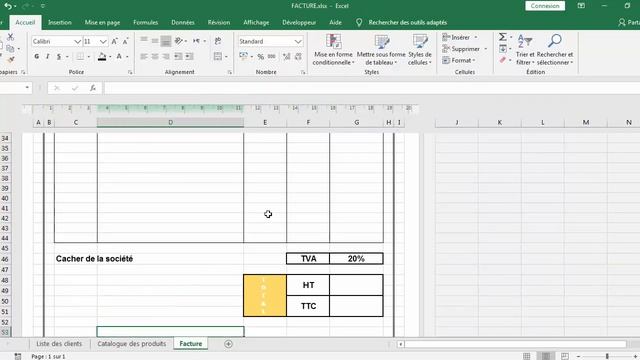Open the Format cells menu
The width and height of the screenshot is (640, 360).
(459, 60)
